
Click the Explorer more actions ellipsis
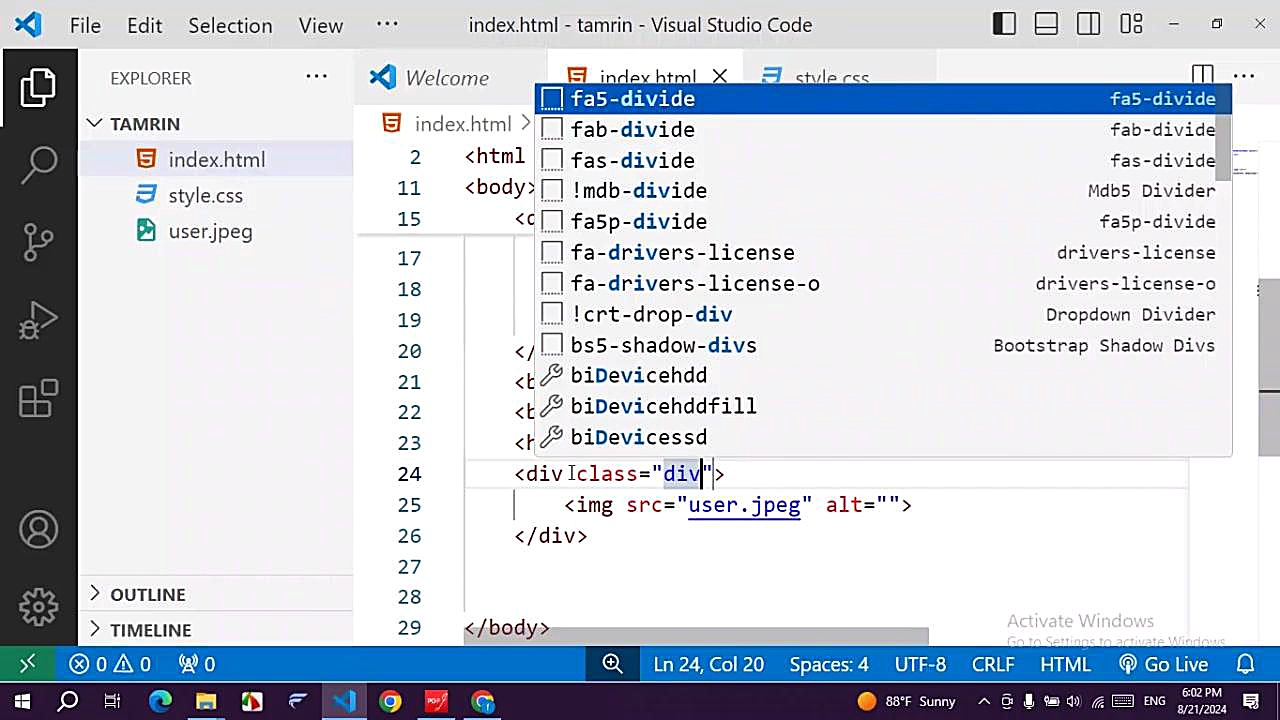point(317,77)
